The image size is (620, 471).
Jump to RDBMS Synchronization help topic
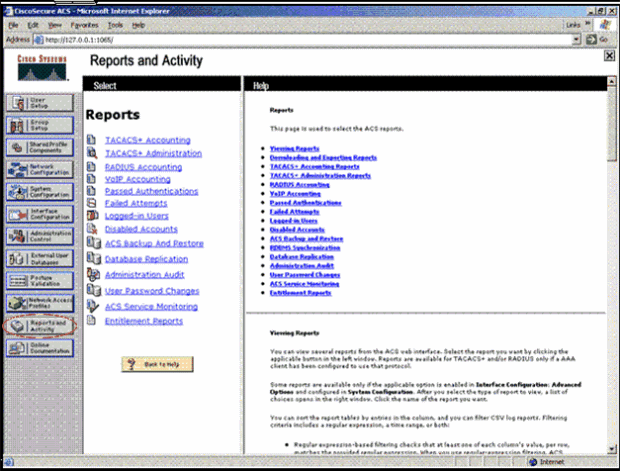[x=305, y=248]
